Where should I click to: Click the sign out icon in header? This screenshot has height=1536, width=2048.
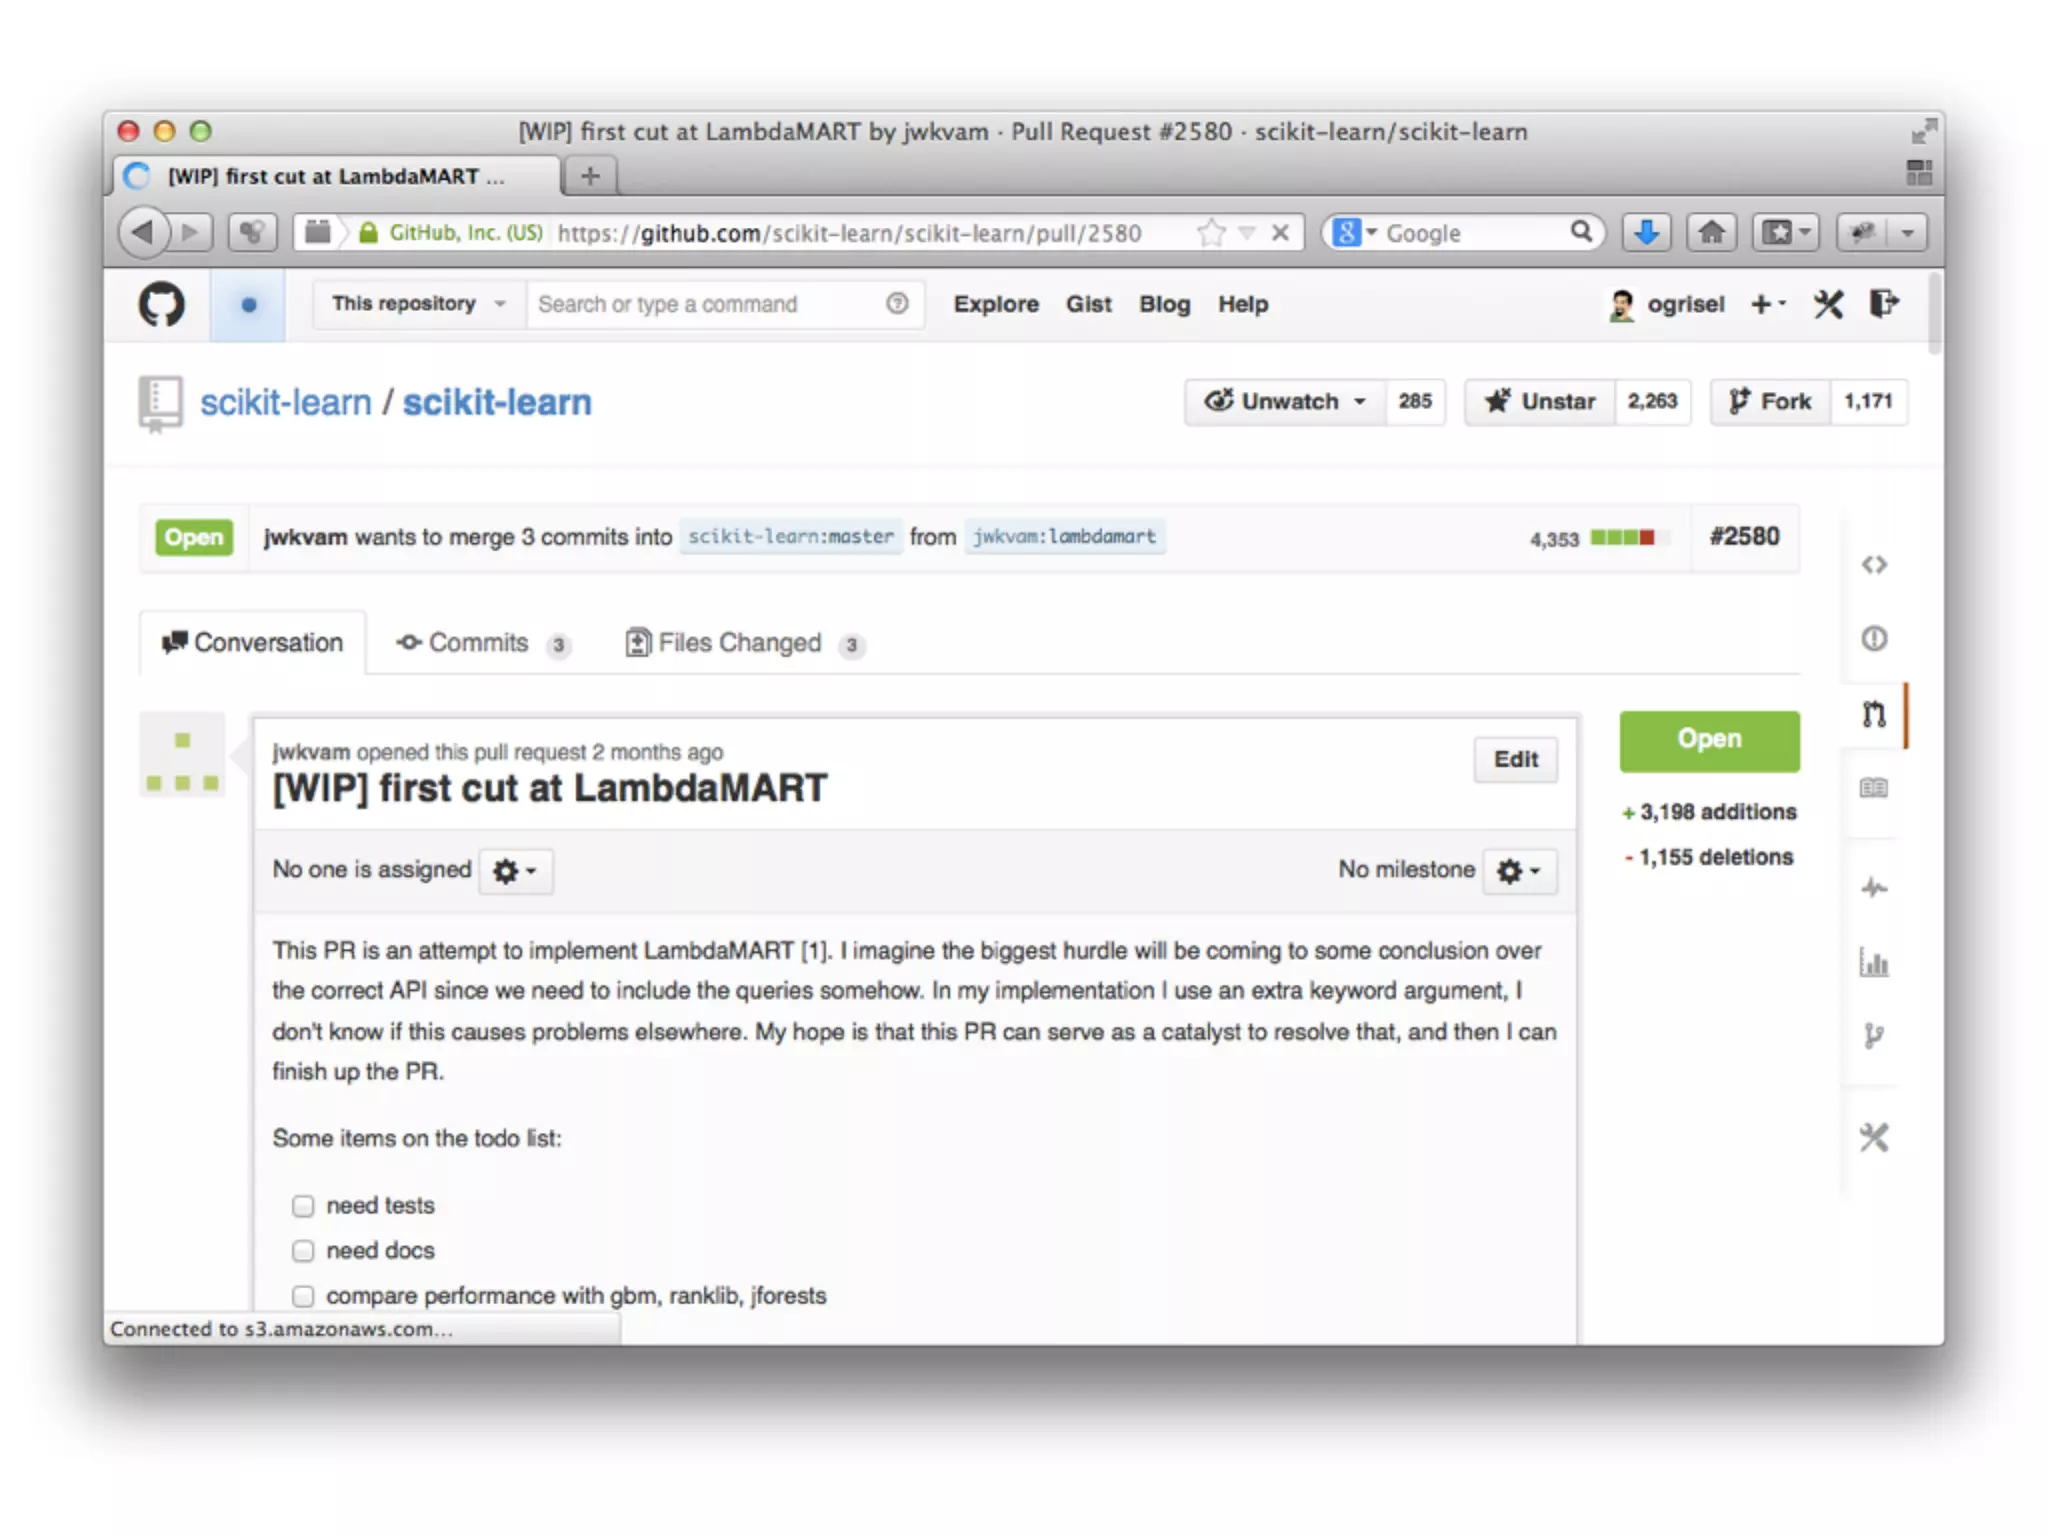click(1883, 304)
